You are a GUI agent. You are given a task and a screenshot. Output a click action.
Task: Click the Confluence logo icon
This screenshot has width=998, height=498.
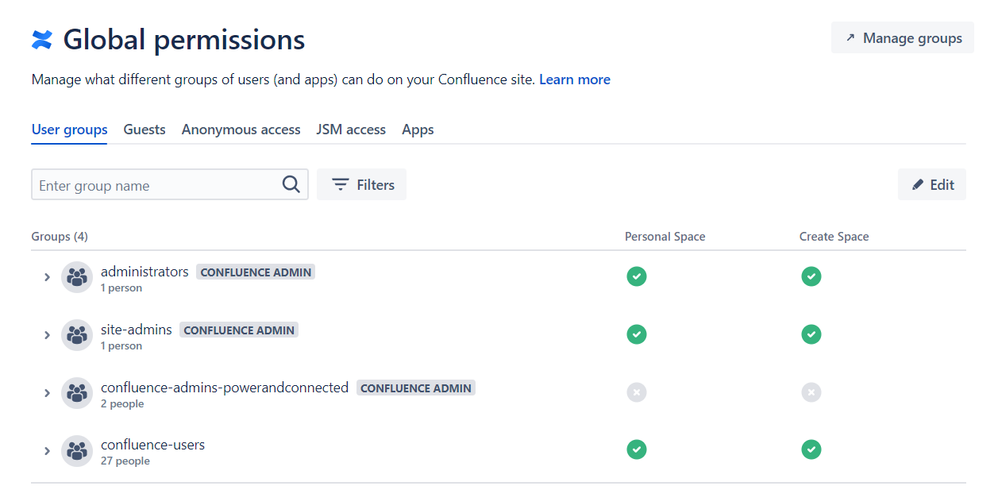coord(42,39)
